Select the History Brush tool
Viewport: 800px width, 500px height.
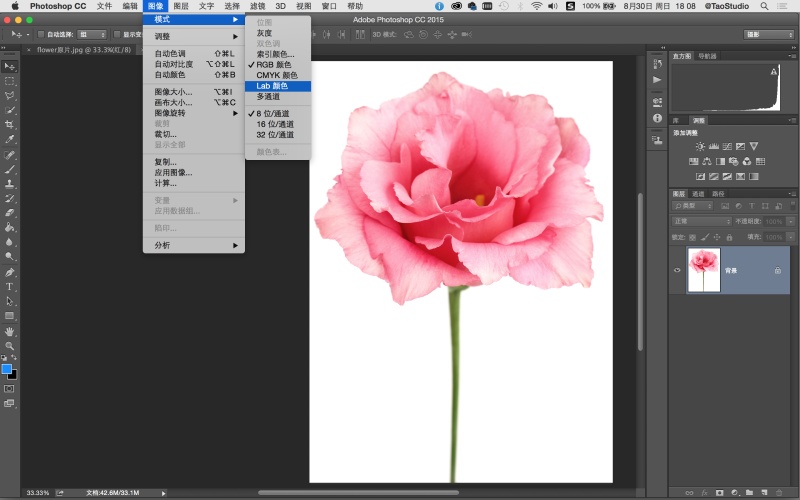(9, 198)
